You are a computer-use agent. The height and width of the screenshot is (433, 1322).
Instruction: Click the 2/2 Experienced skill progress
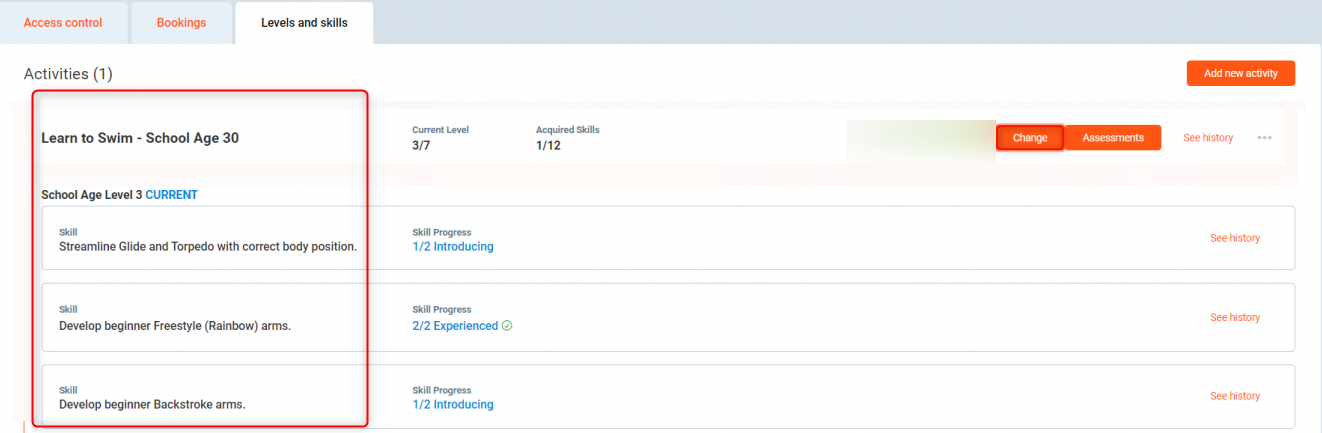pyautogui.click(x=454, y=326)
